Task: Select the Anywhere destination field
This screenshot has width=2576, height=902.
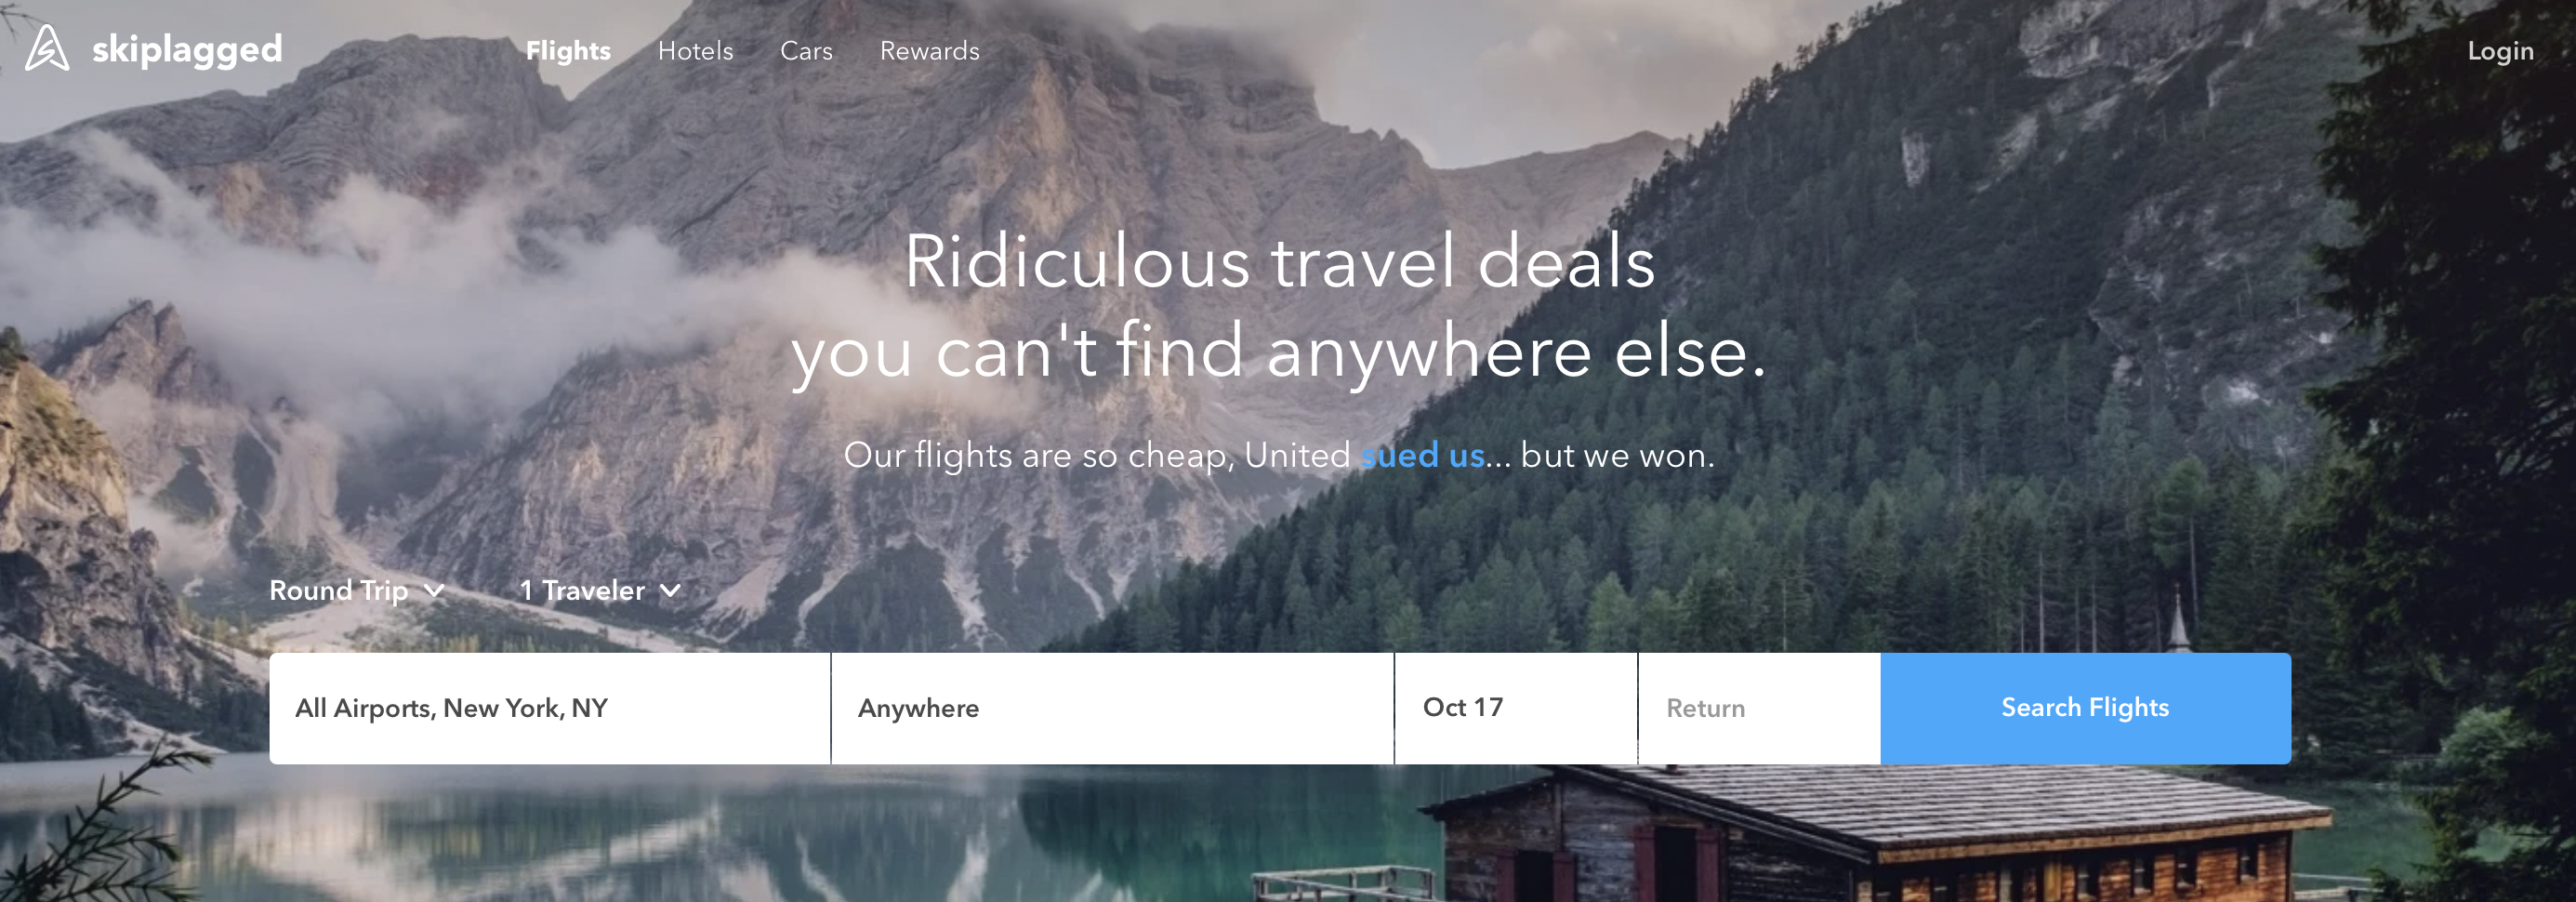Action: point(1112,708)
